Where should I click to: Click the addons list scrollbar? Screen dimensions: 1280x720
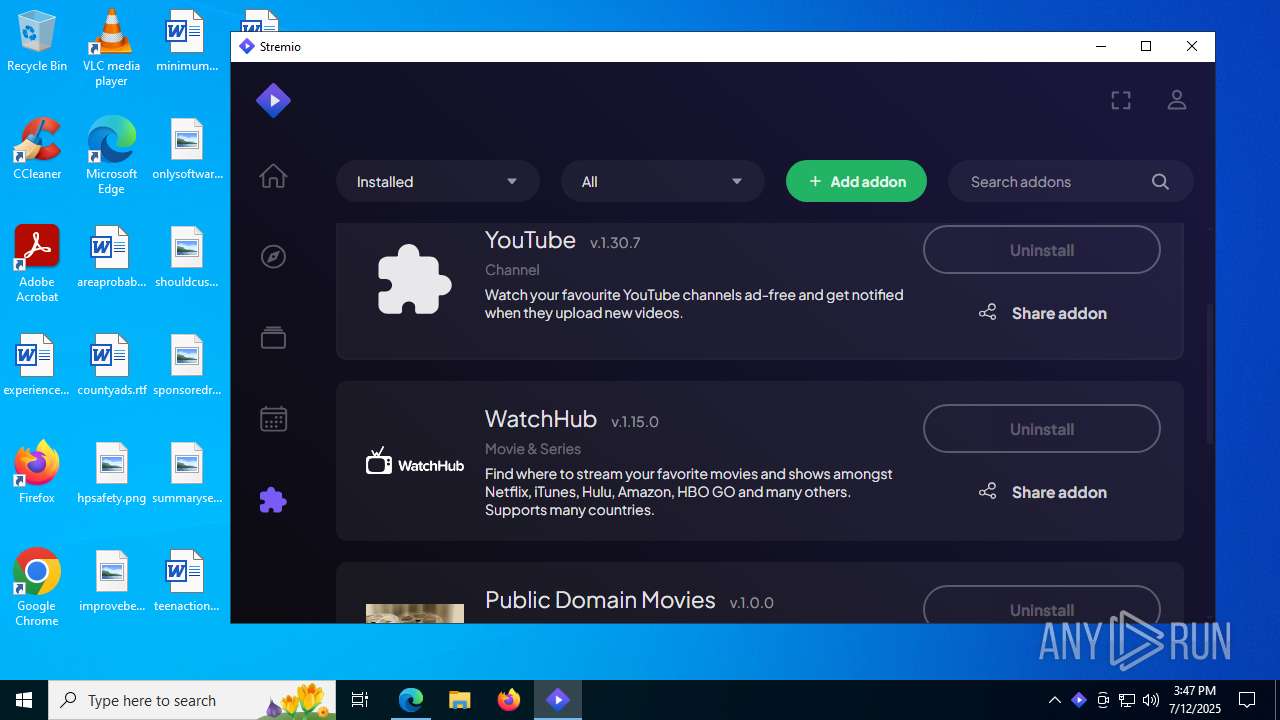click(1209, 375)
